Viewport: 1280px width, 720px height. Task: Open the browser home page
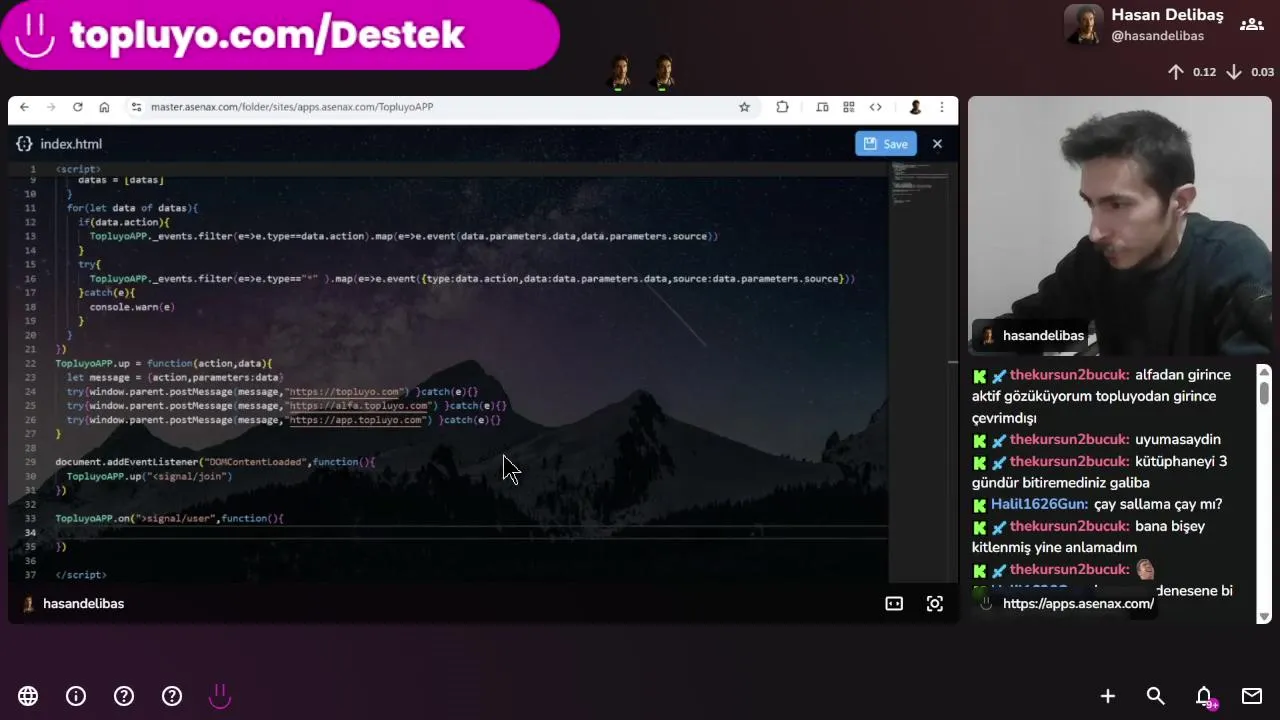(104, 107)
